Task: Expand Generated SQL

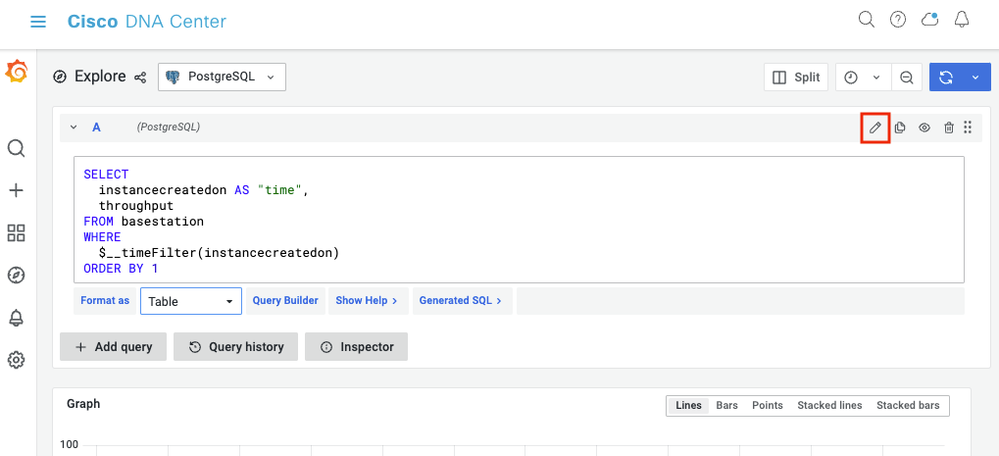Action: coord(462,301)
